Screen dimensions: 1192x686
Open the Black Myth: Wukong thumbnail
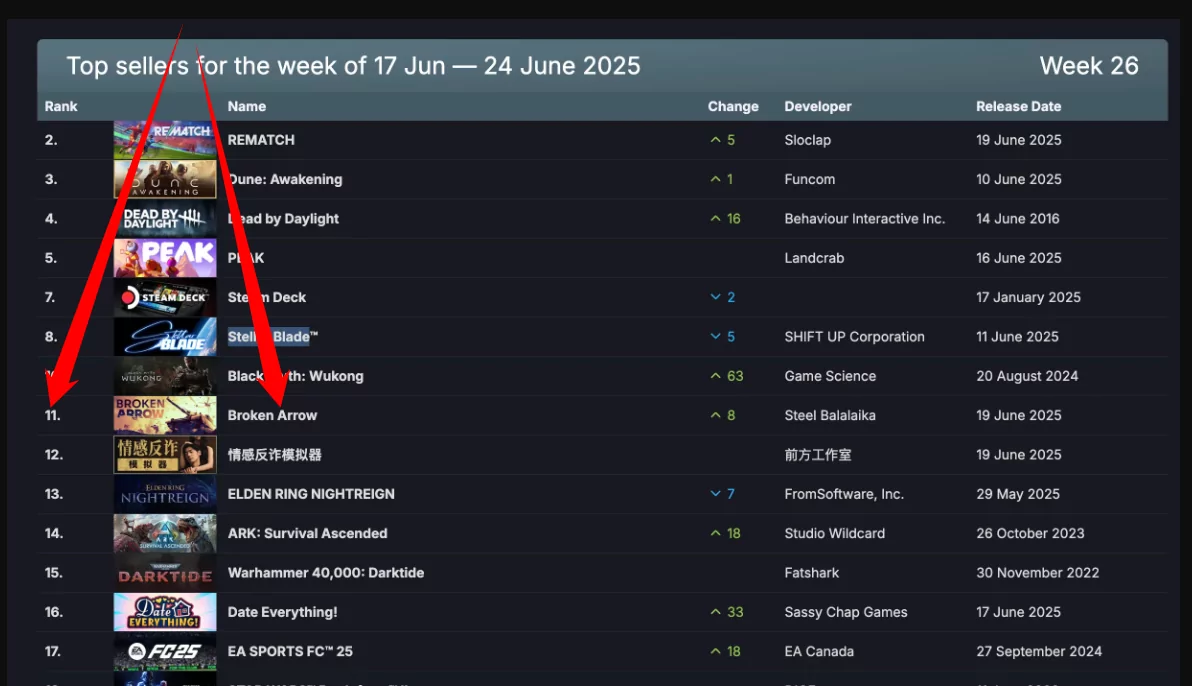165,376
